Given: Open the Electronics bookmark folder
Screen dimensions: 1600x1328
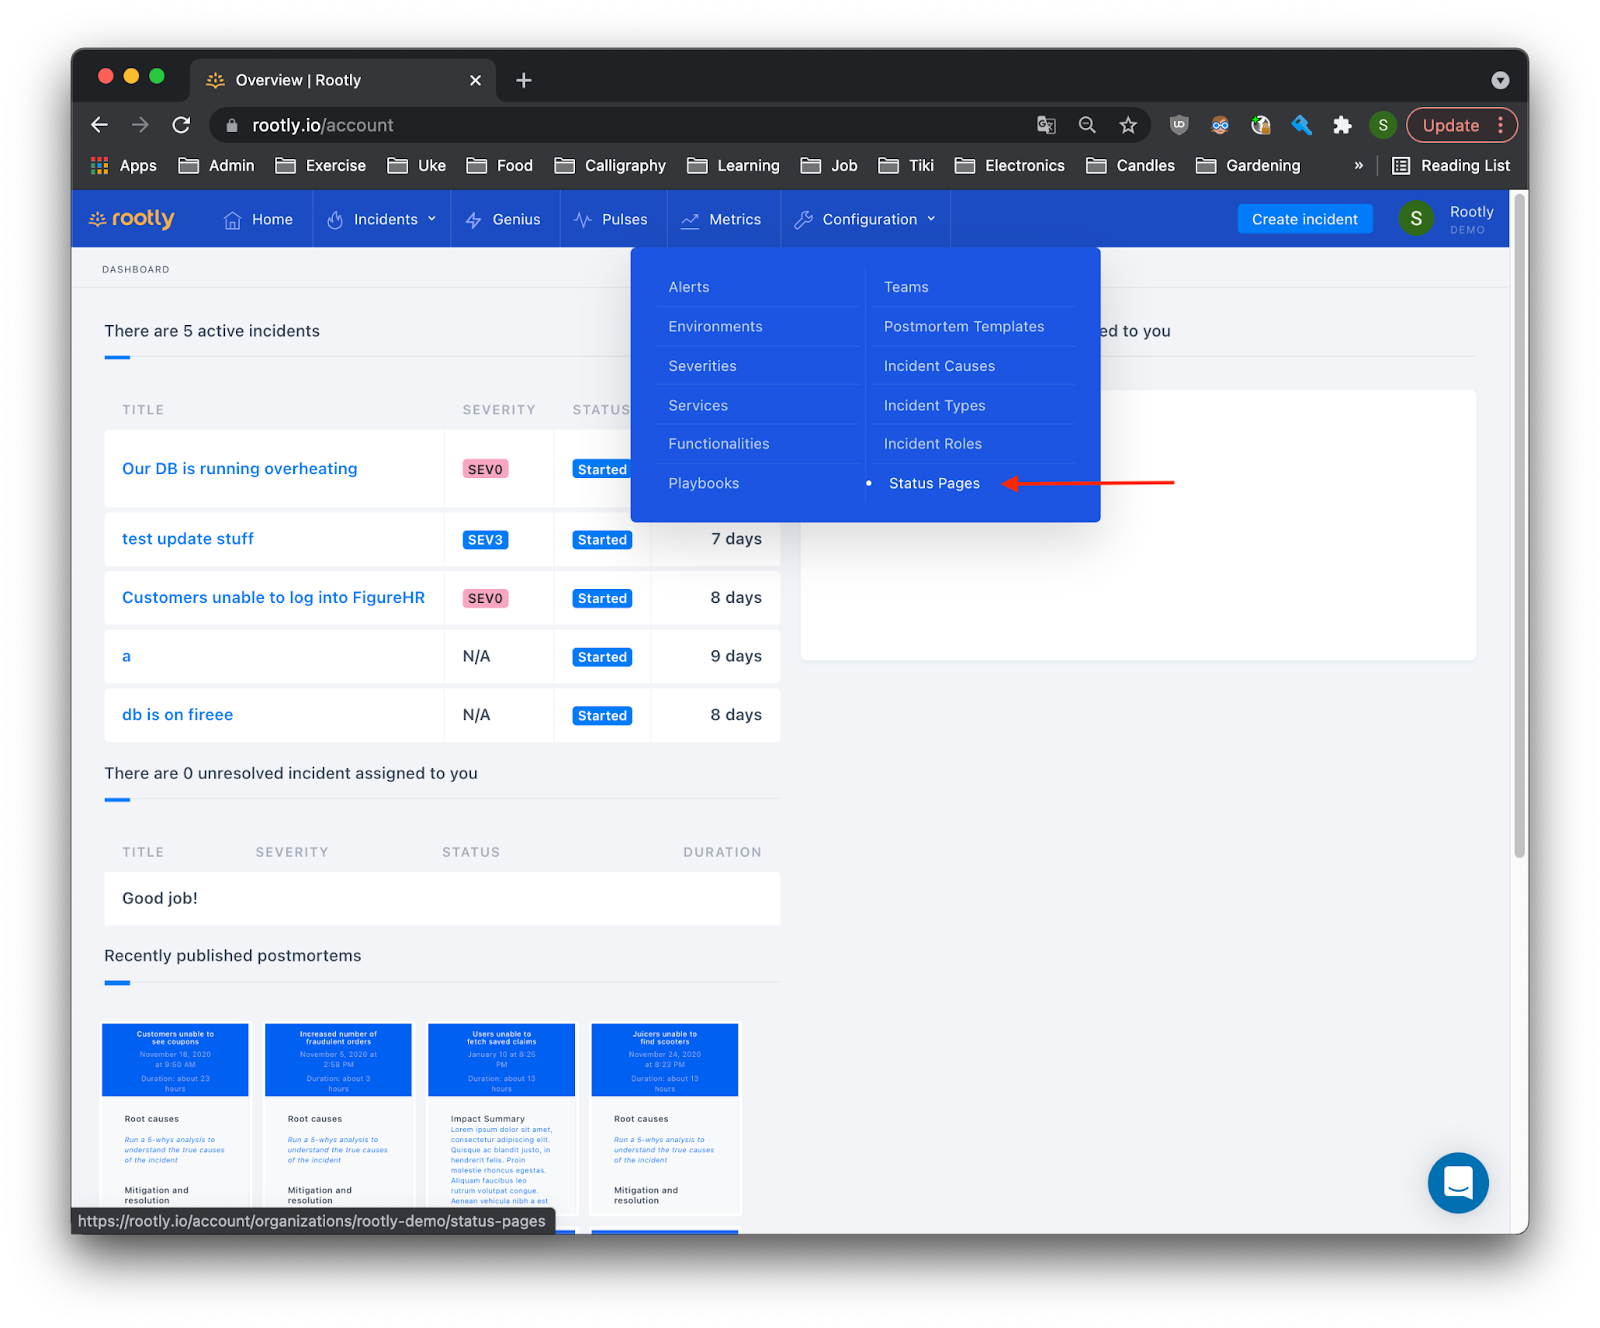Looking at the screenshot, I should (x=1010, y=166).
